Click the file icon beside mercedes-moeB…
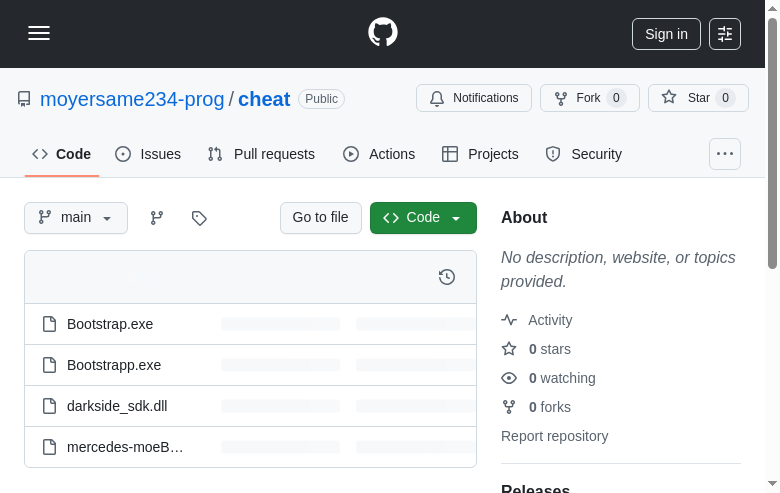 49,447
